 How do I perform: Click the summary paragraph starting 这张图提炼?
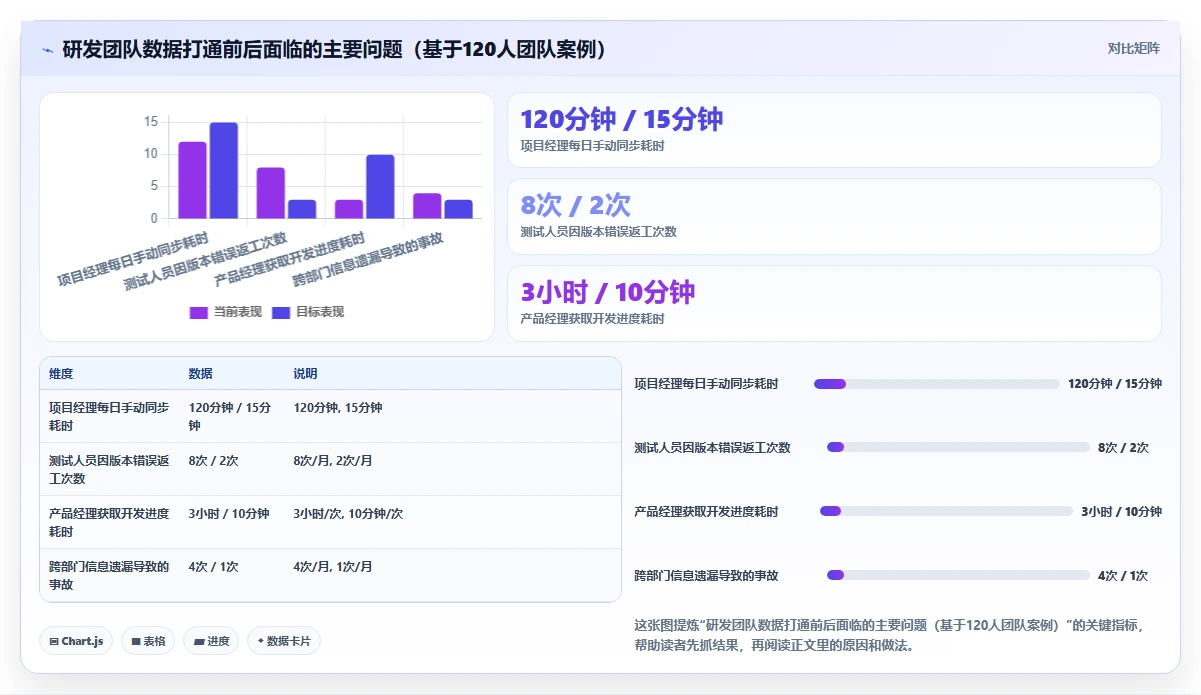tap(888, 635)
